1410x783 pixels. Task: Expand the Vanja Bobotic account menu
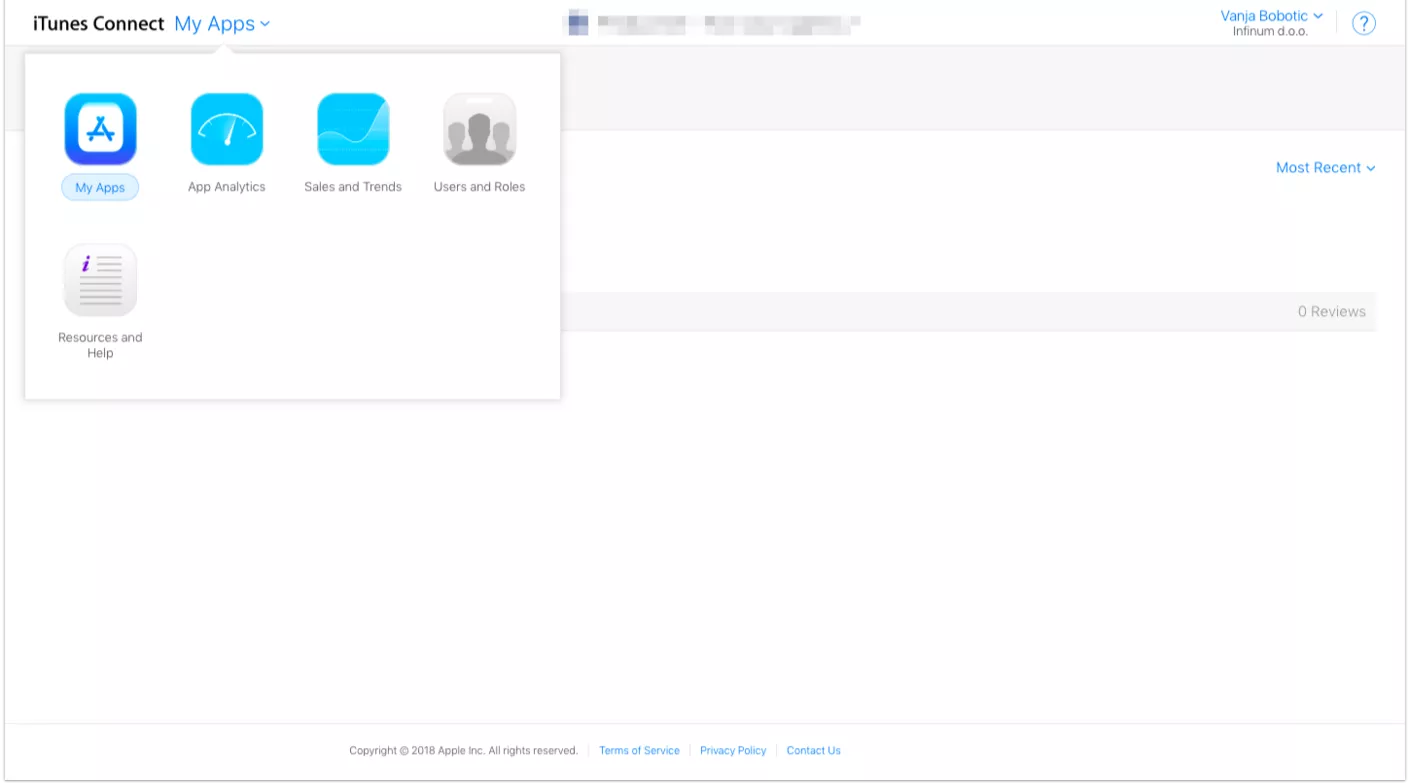pos(1271,16)
